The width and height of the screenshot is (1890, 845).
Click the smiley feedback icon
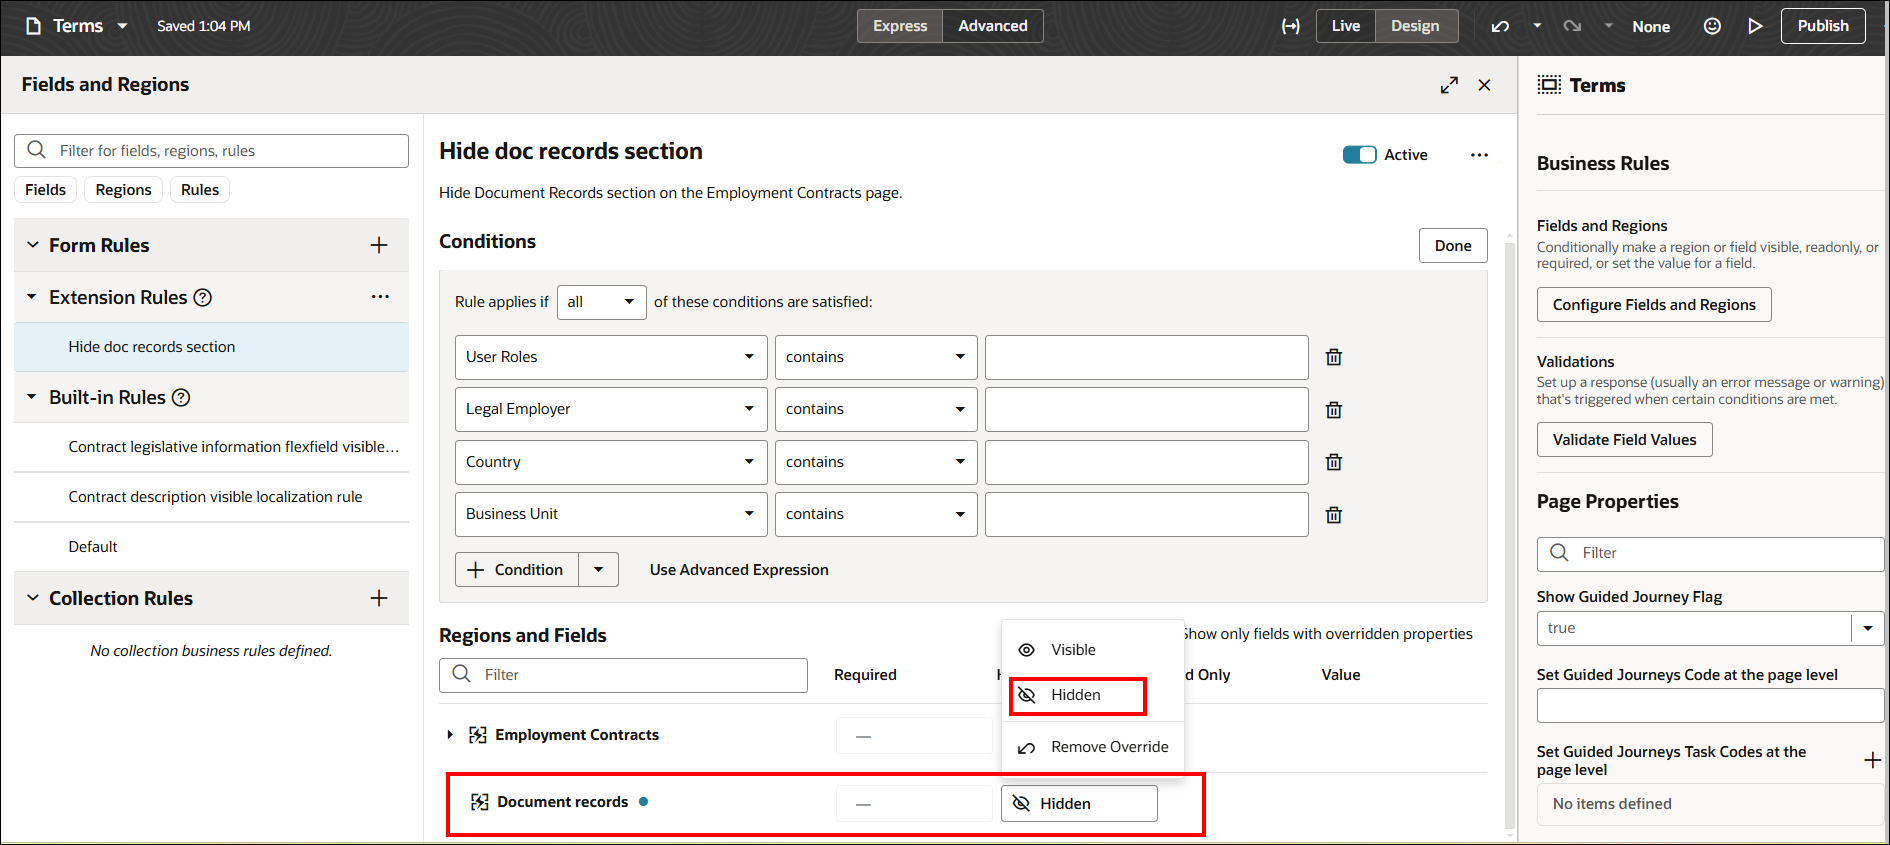click(1712, 26)
